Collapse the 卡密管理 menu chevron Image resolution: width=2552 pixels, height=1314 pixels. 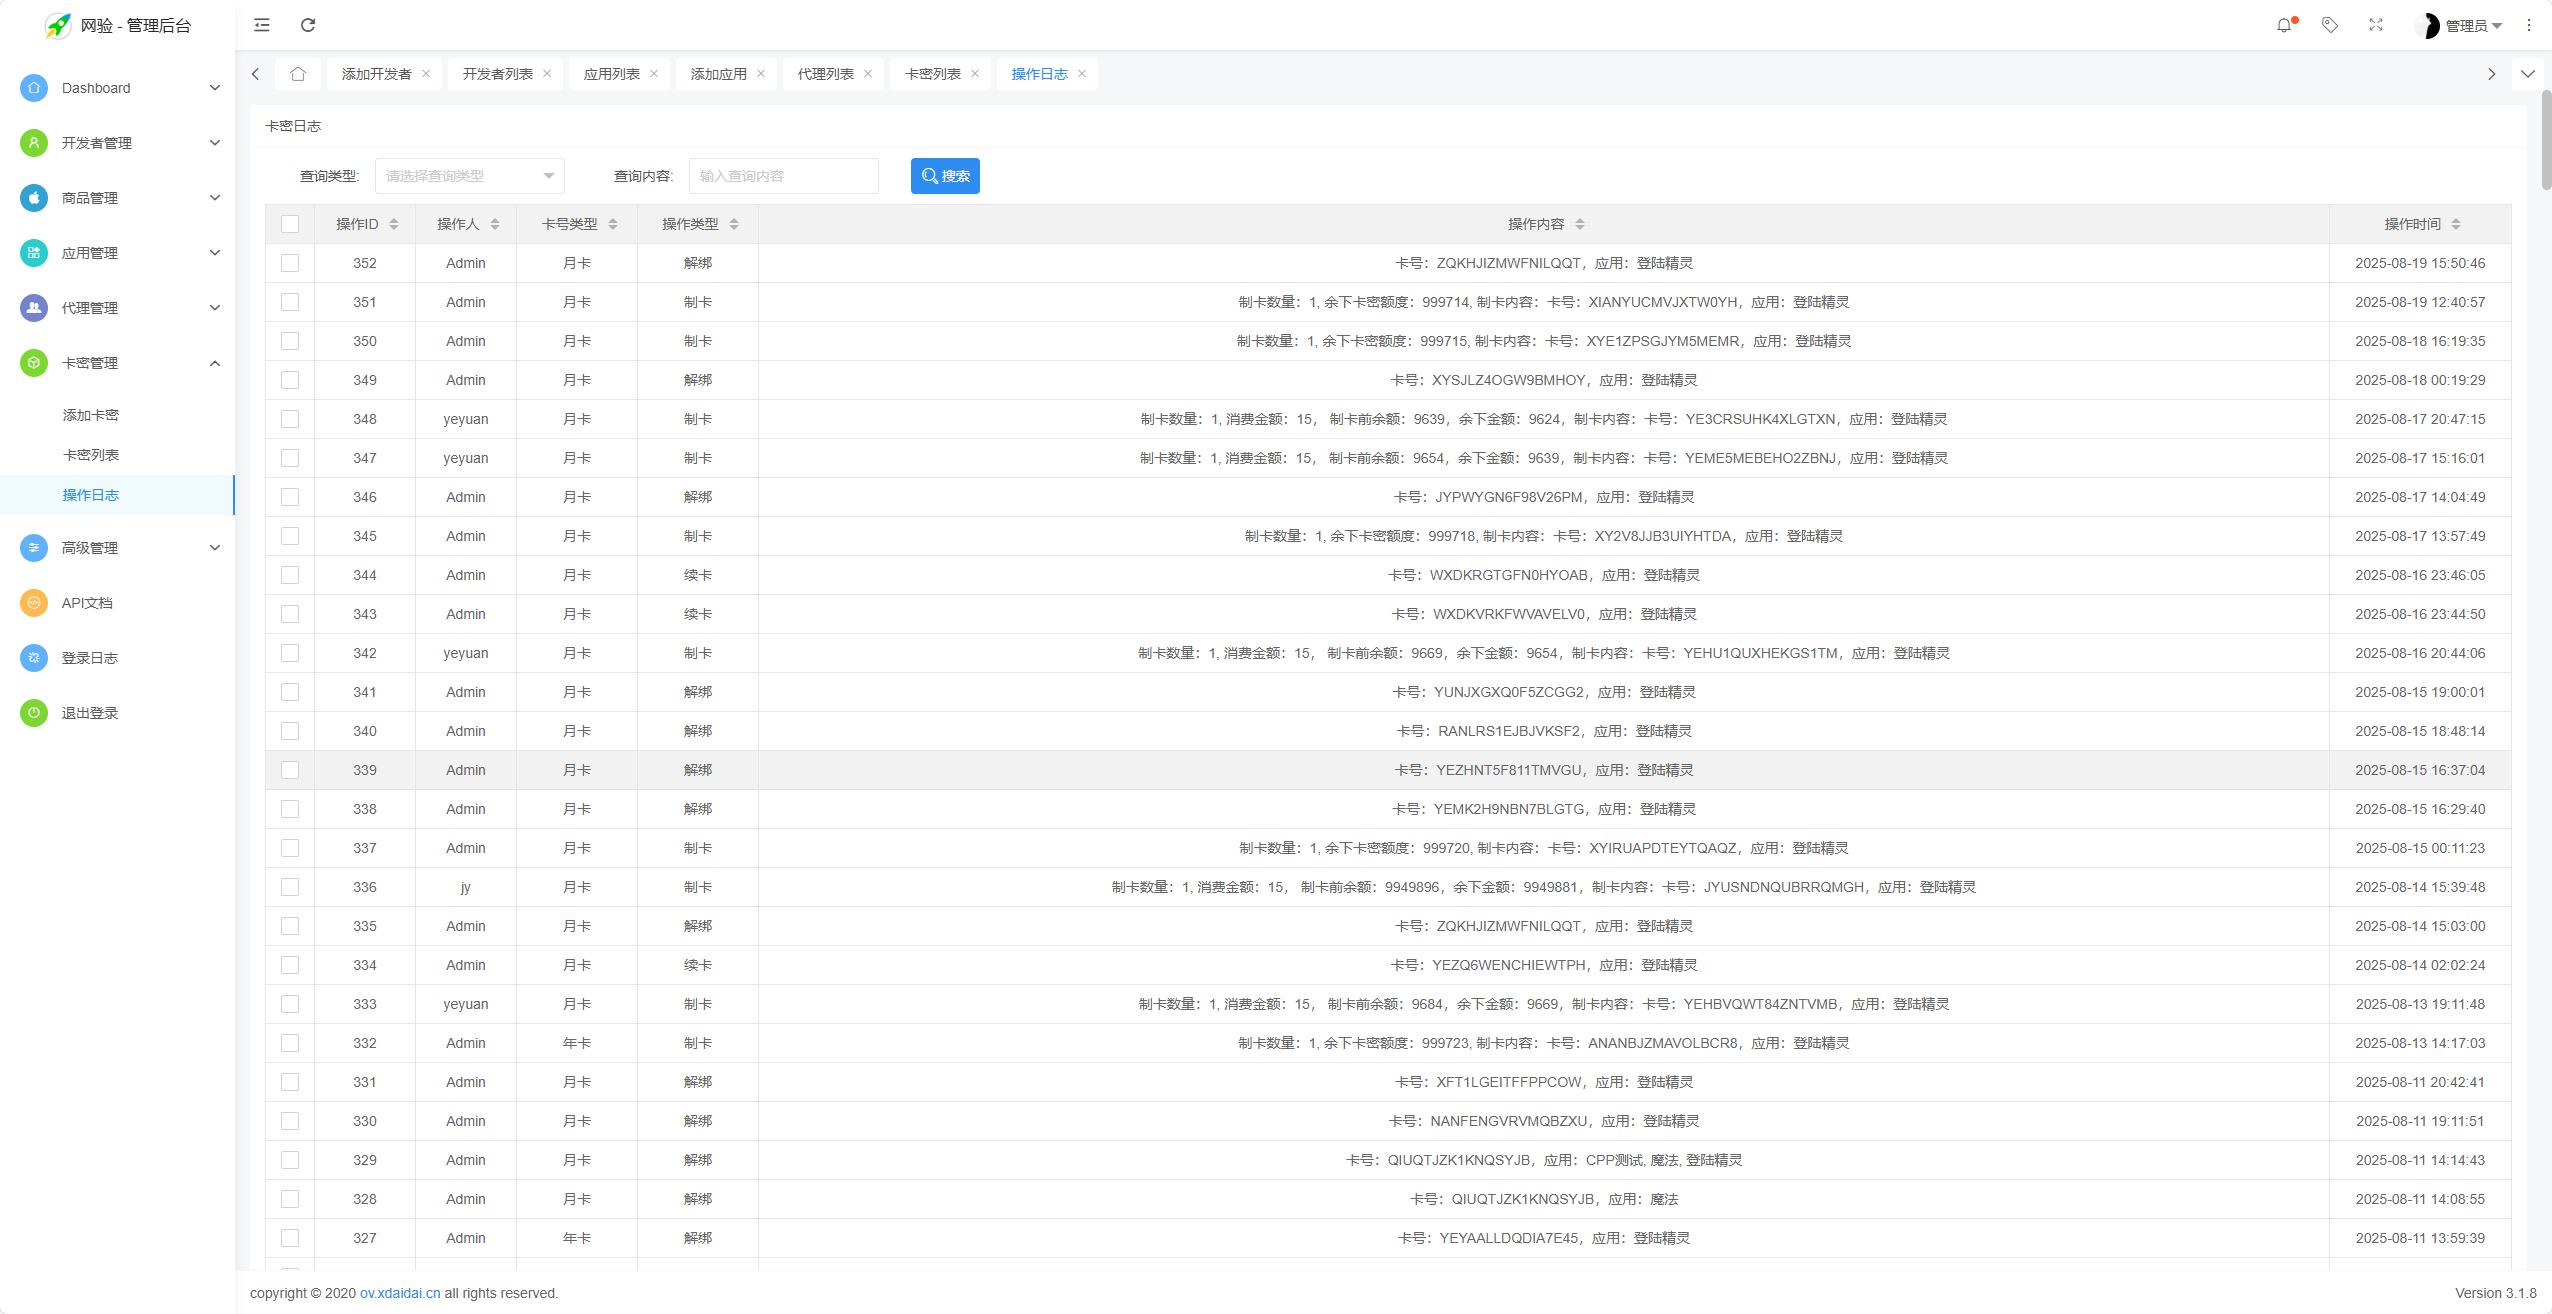215,363
